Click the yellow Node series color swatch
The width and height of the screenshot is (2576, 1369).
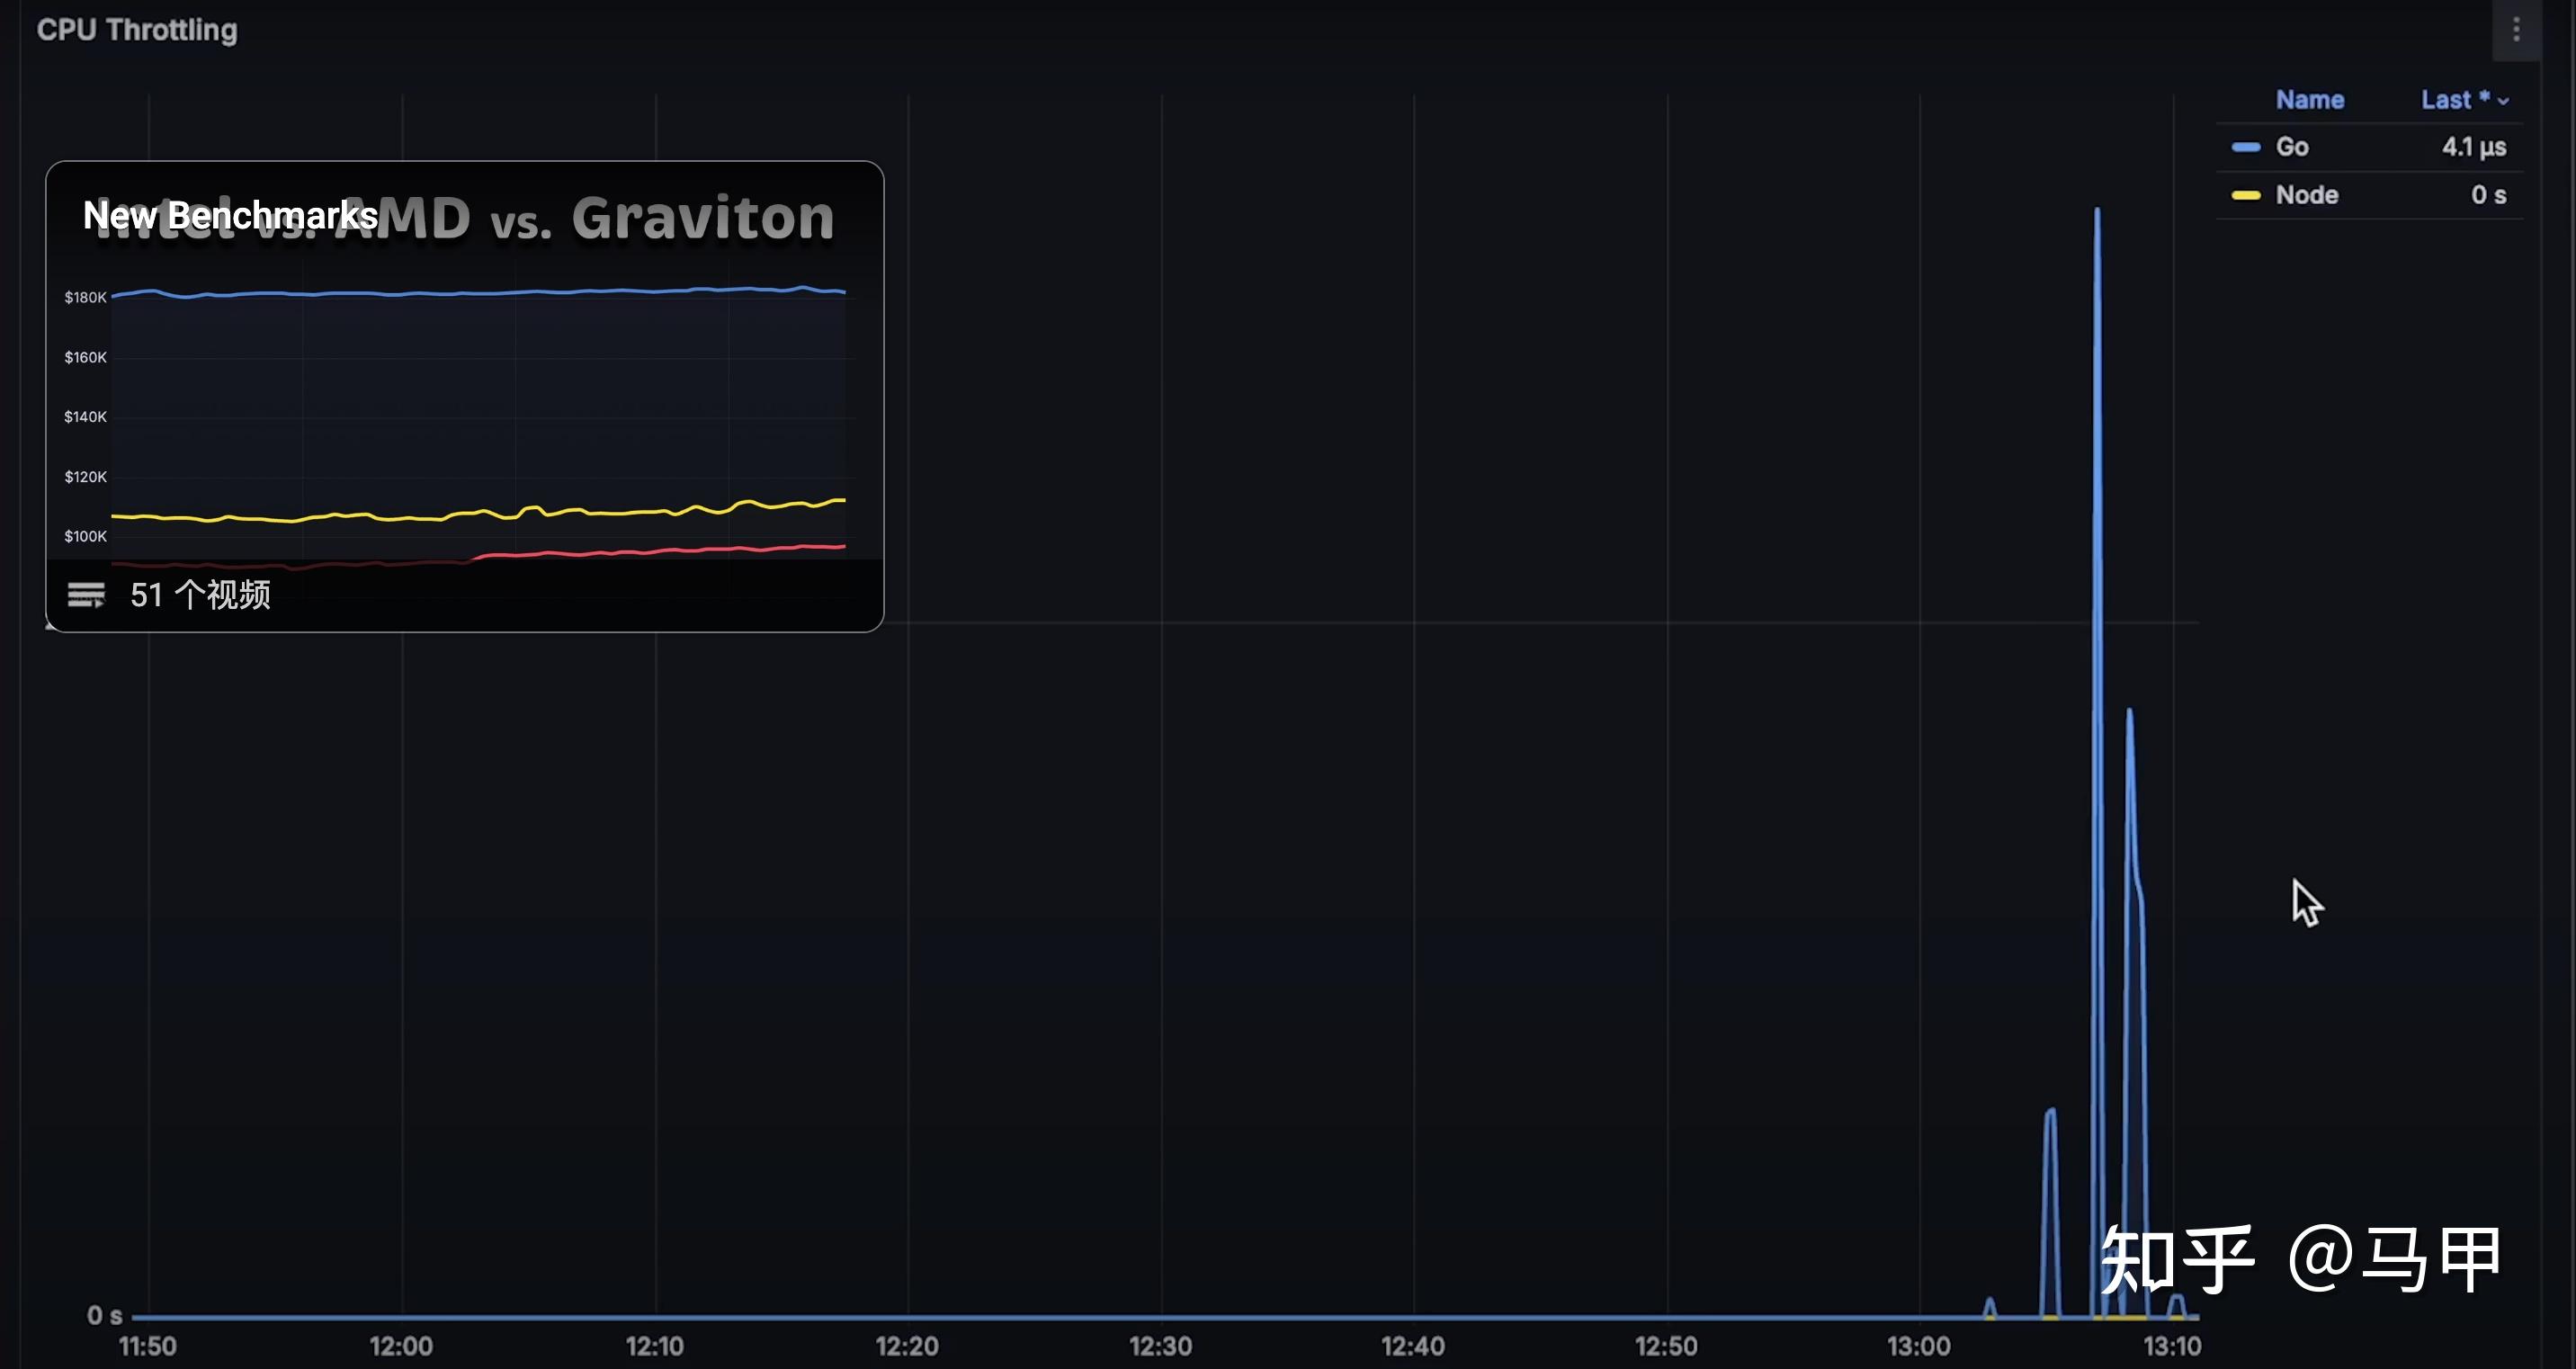pyautogui.click(x=2246, y=195)
